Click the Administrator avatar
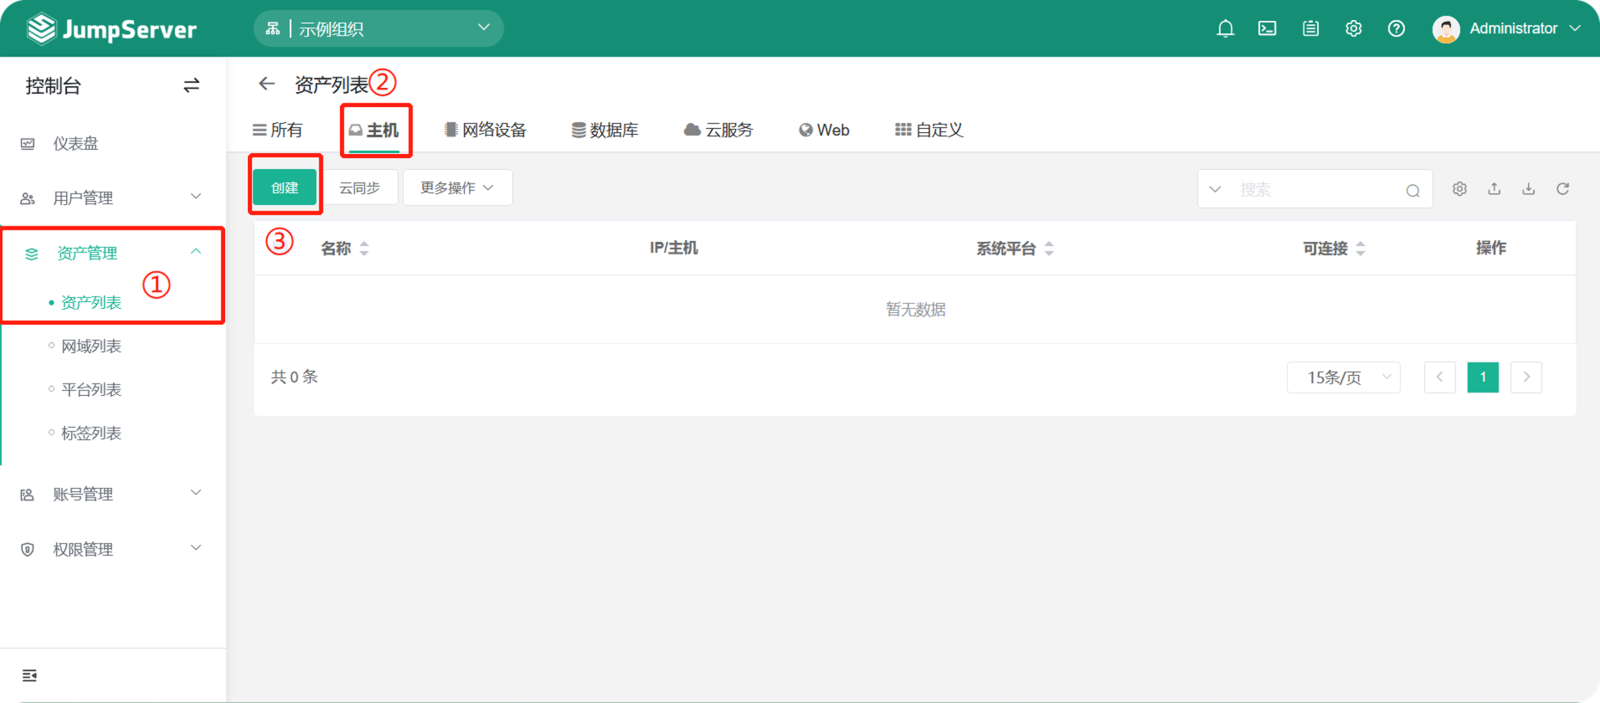Screen dimensions: 1600x703 (x=1446, y=29)
